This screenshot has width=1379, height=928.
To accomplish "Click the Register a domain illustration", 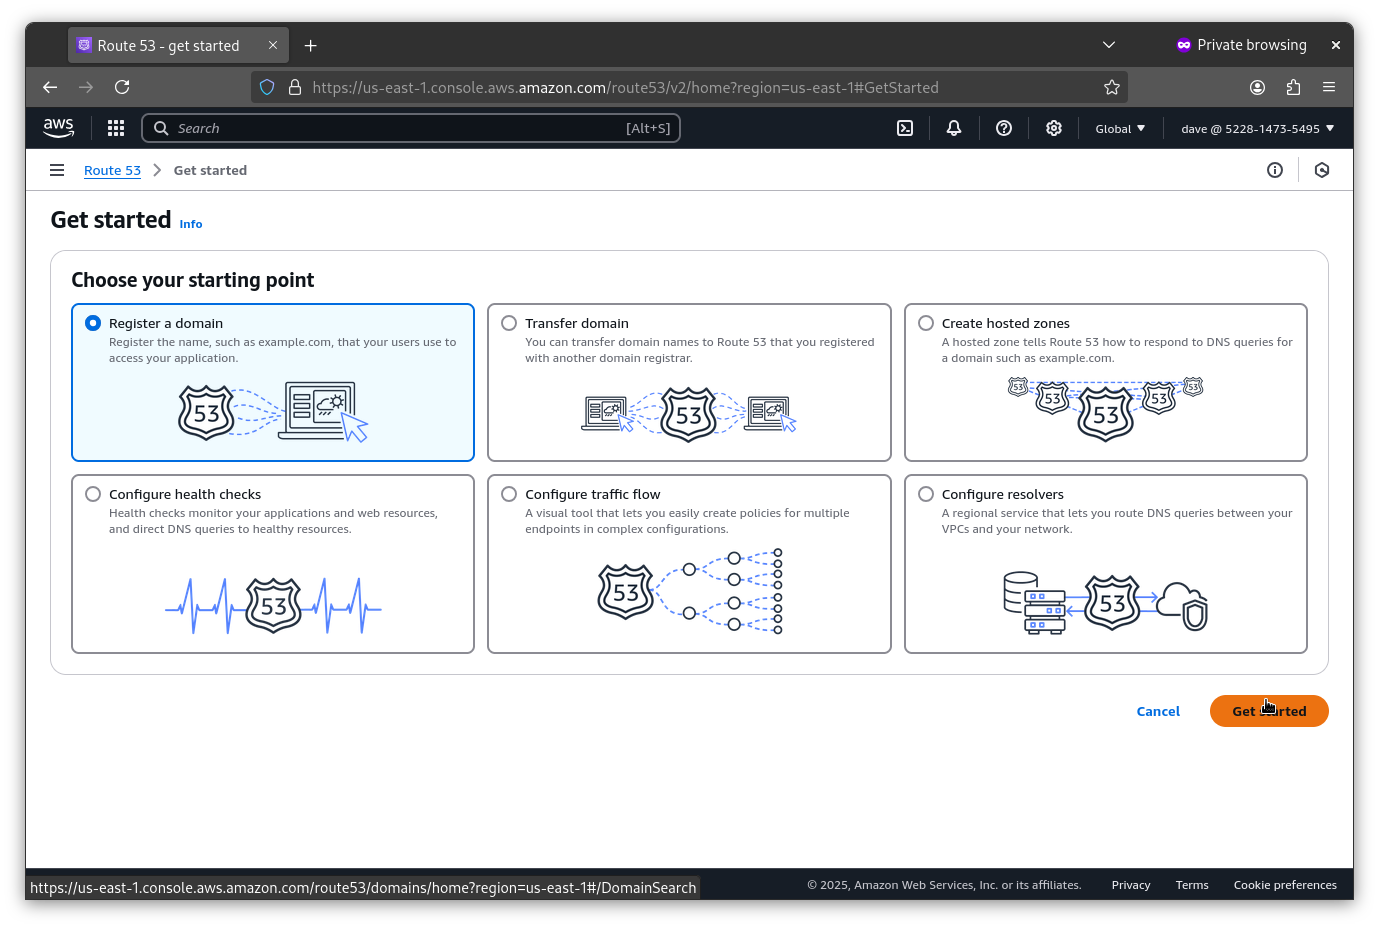I will coord(273,412).
